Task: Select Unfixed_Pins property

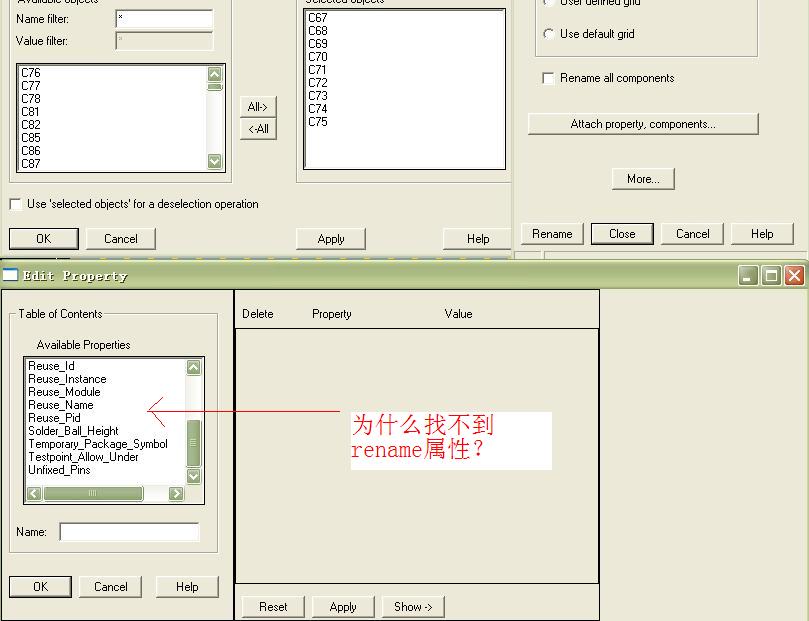Action: coord(59,470)
